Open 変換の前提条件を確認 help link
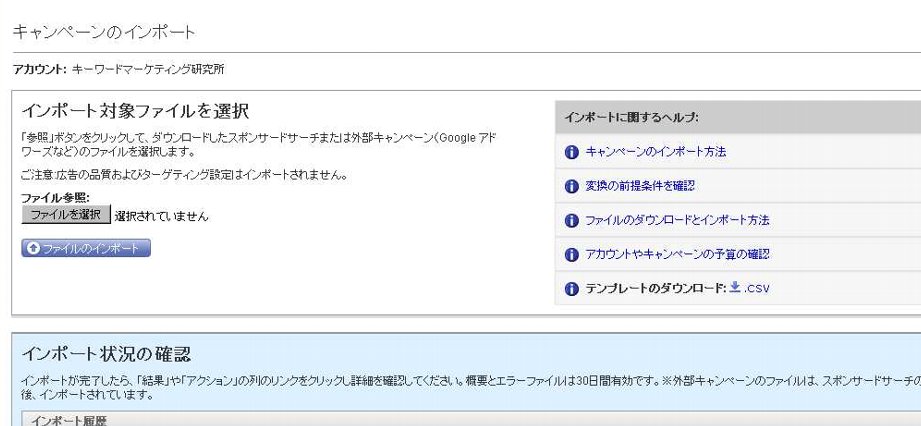This screenshot has width=921, height=426. tap(640, 186)
